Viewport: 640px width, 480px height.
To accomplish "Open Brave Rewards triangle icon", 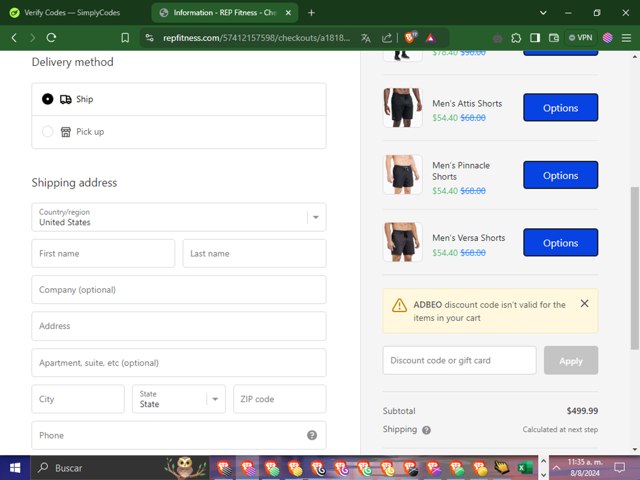I will (431, 38).
